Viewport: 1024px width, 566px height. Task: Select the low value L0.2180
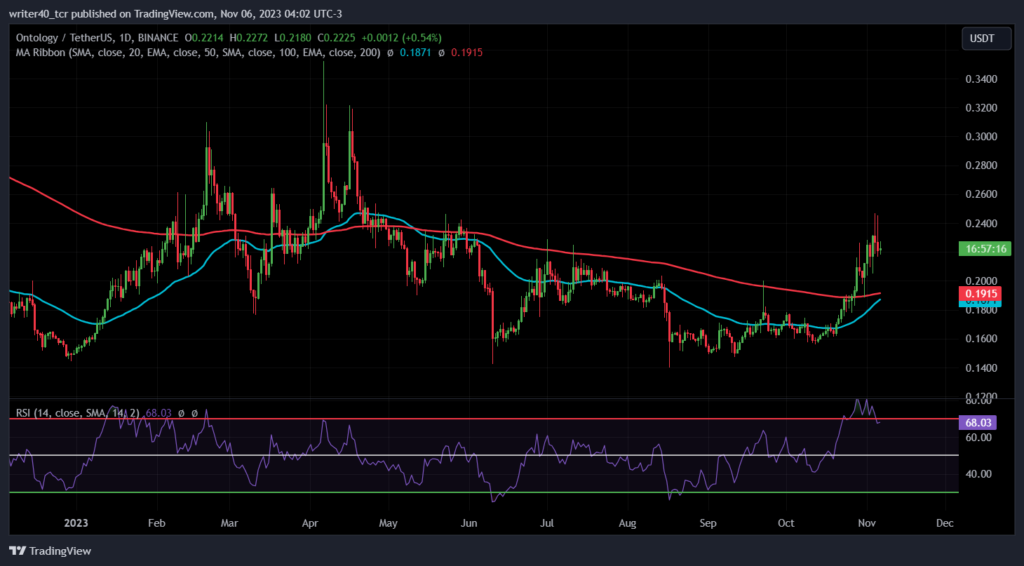(x=292, y=38)
